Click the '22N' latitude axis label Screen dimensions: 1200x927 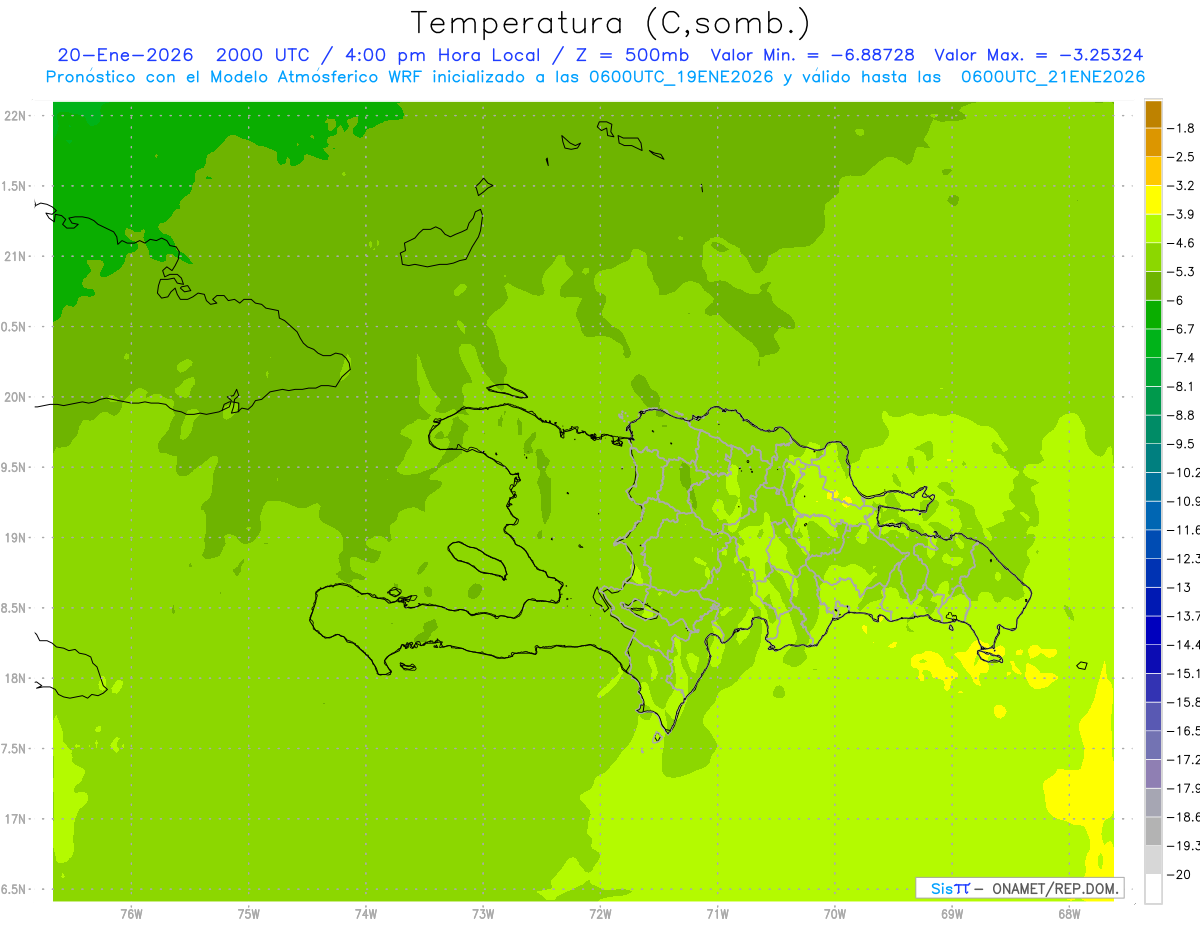click(17, 116)
